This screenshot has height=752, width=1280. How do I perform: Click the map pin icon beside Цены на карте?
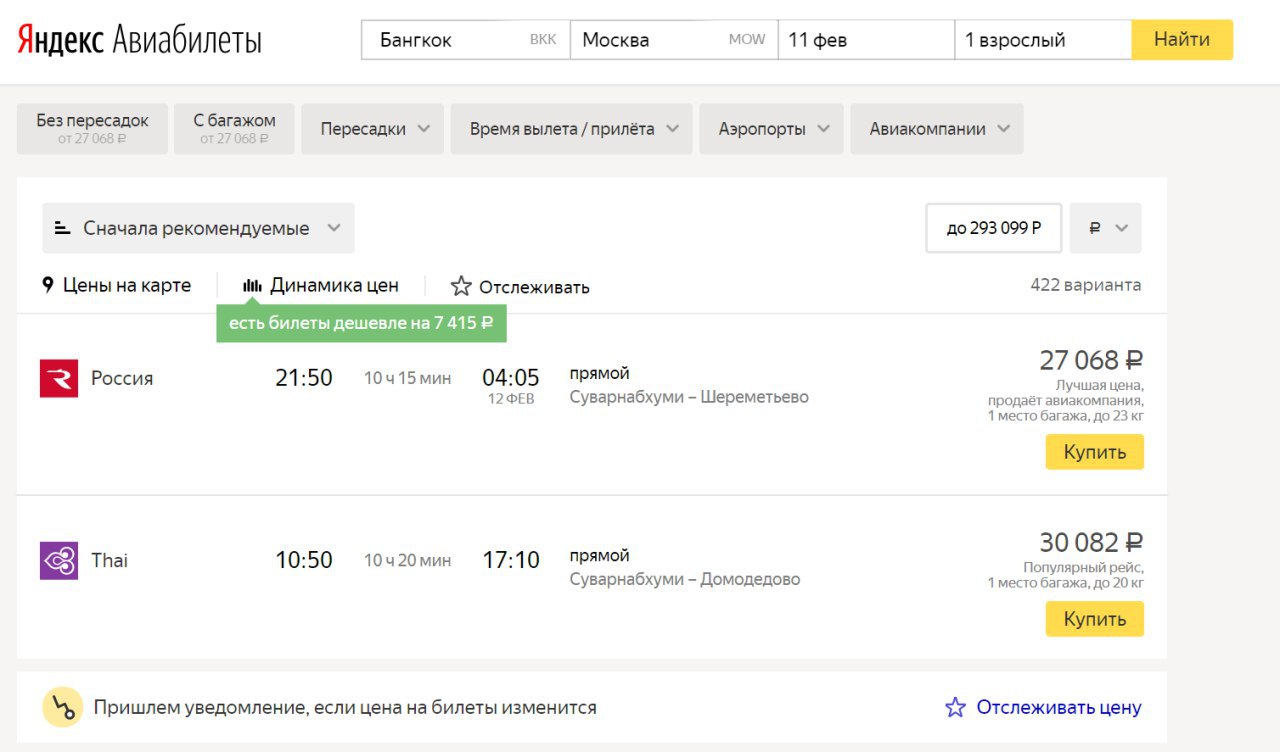tap(47, 285)
